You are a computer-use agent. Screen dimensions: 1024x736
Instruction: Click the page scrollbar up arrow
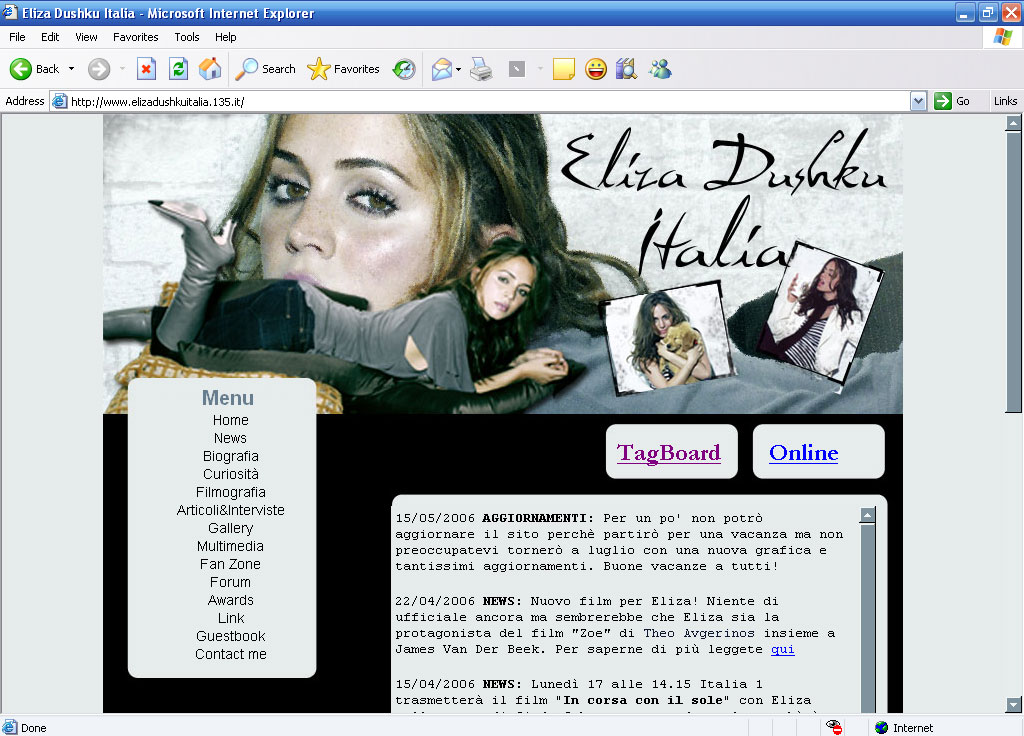[x=1013, y=123]
